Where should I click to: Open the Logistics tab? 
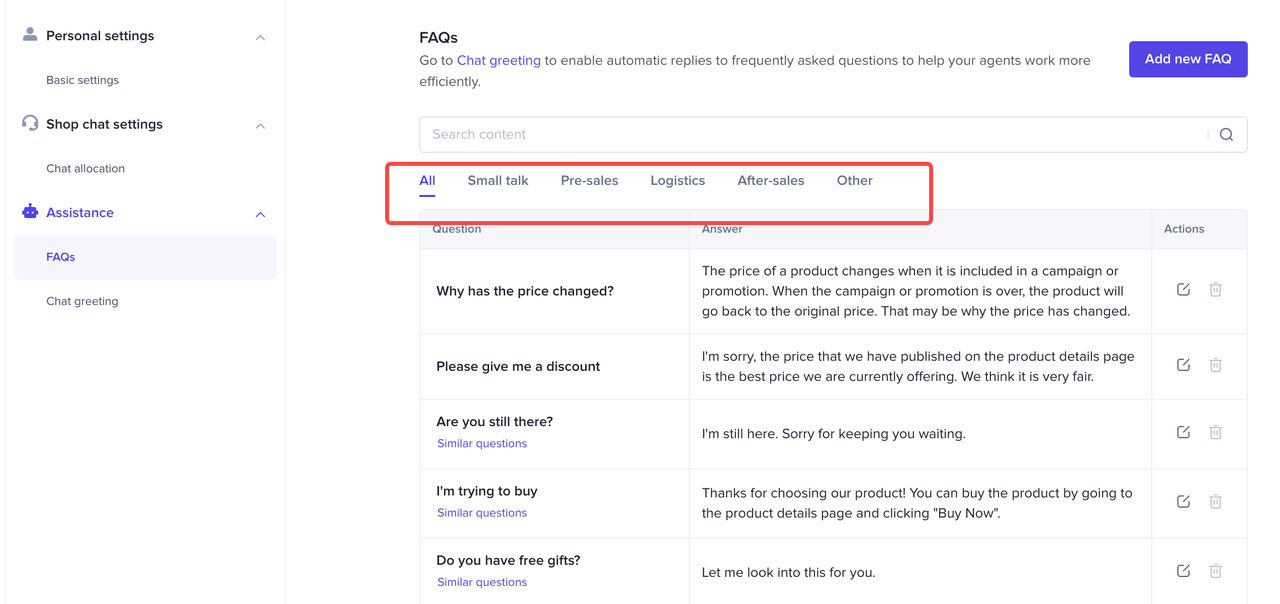coord(677,181)
